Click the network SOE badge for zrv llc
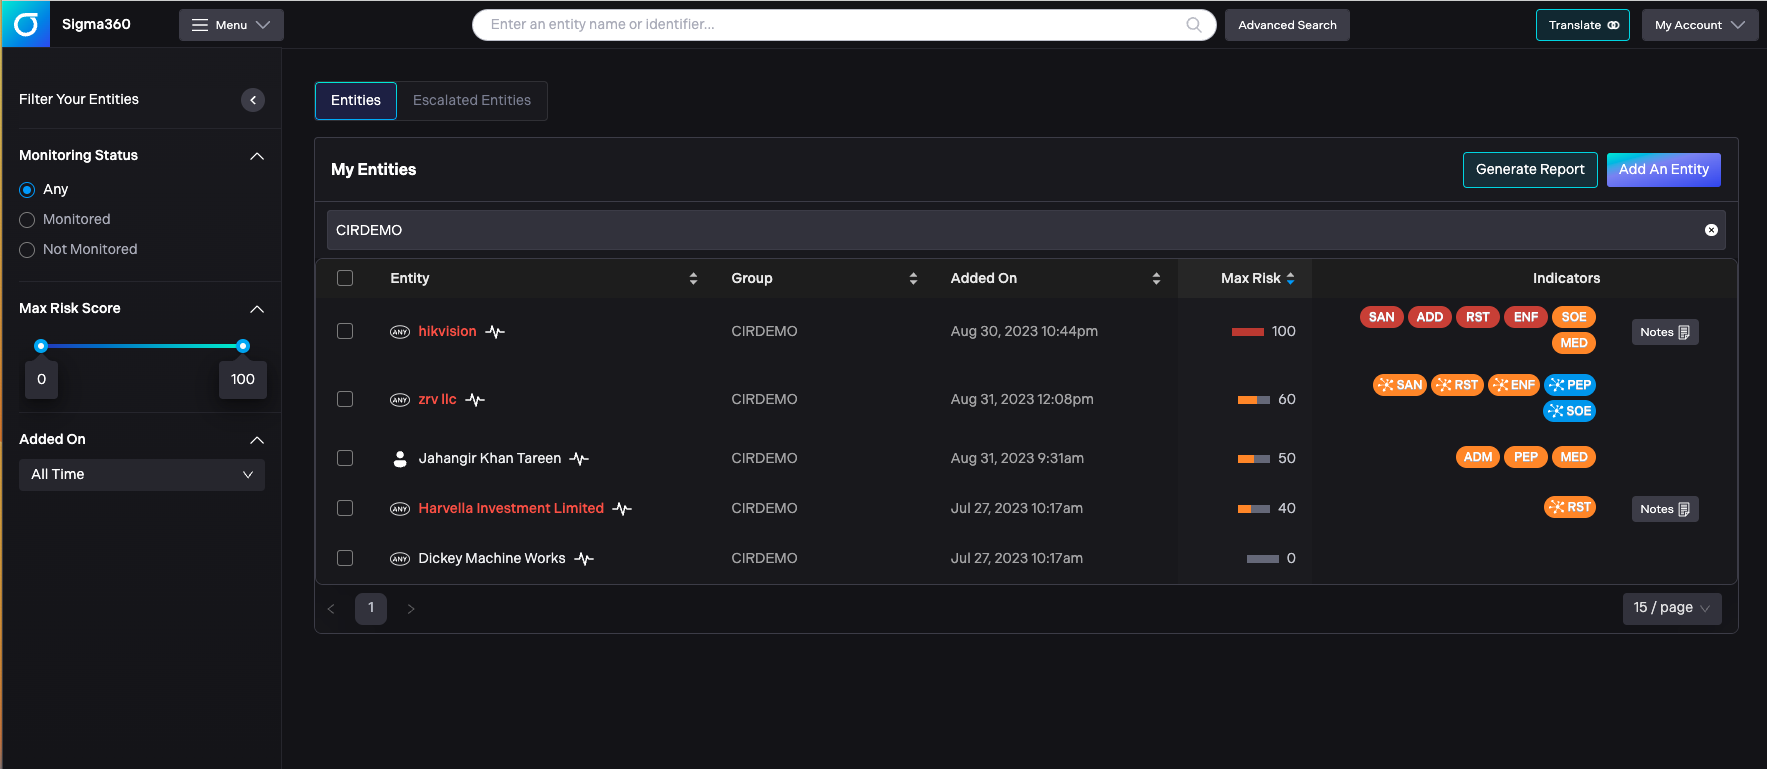Screen dimensions: 1767x769 coord(1570,411)
